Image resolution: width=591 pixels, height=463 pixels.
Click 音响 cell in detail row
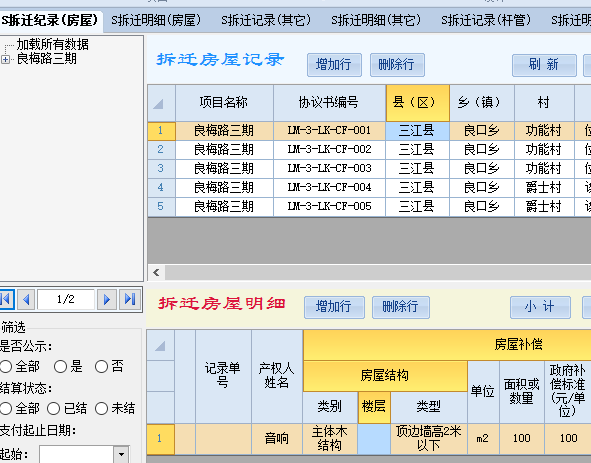point(277,439)
